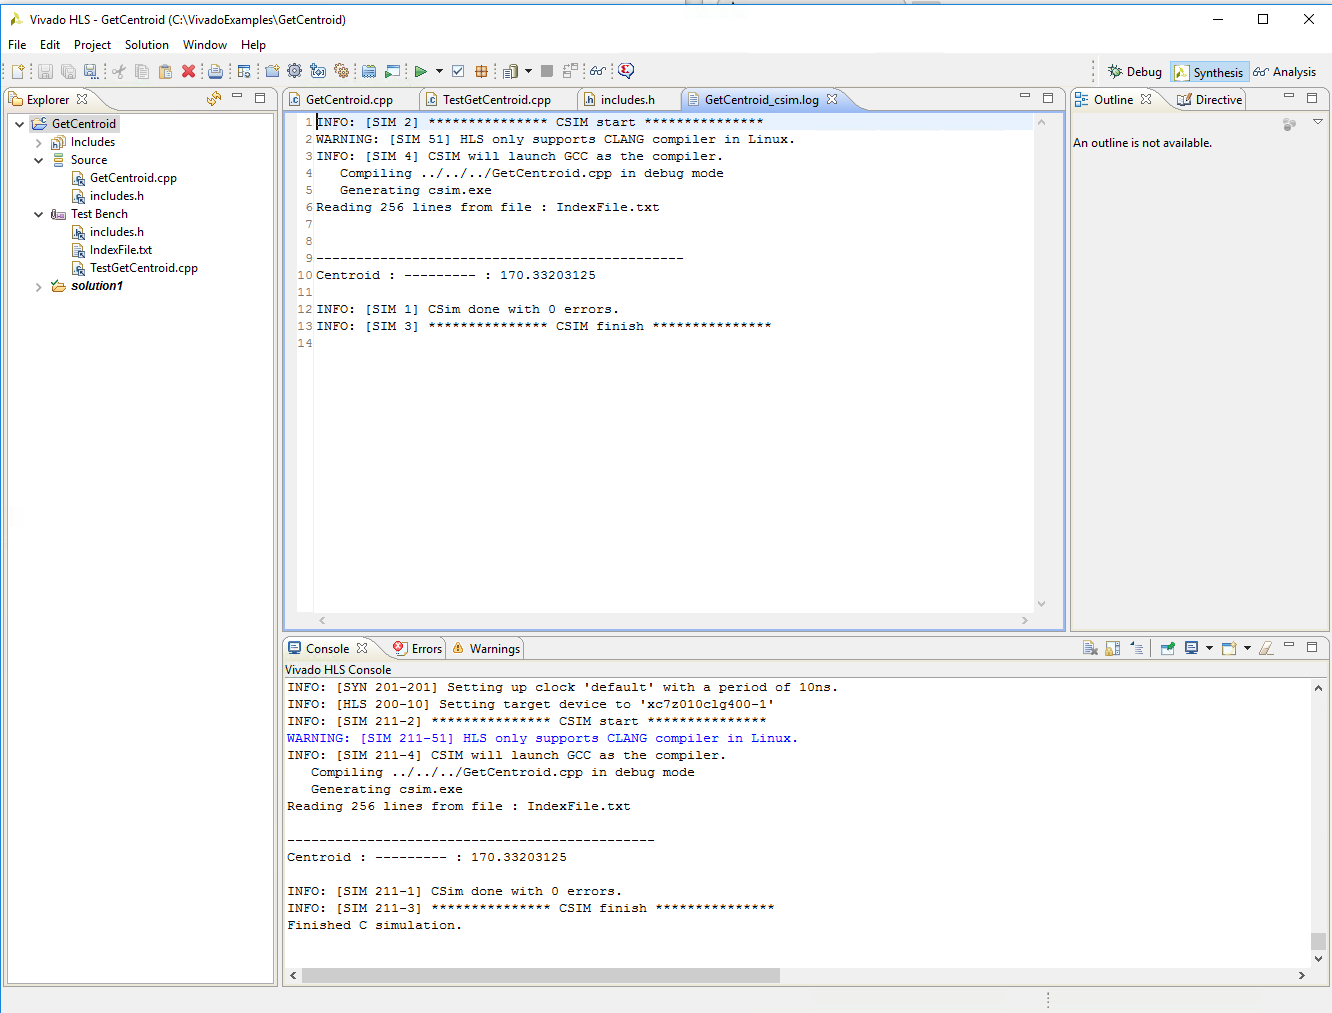1332x1013 pixels.
Task: Collapse the Source folder node
Action: [38, 160]
